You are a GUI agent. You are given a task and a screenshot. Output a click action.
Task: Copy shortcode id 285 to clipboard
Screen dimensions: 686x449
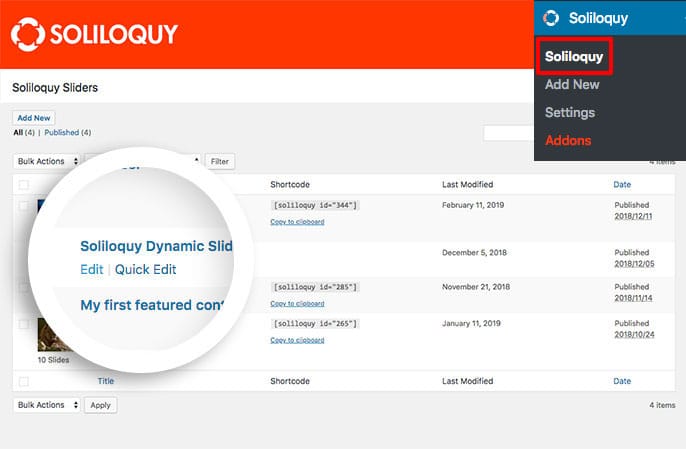click(297, 304)
